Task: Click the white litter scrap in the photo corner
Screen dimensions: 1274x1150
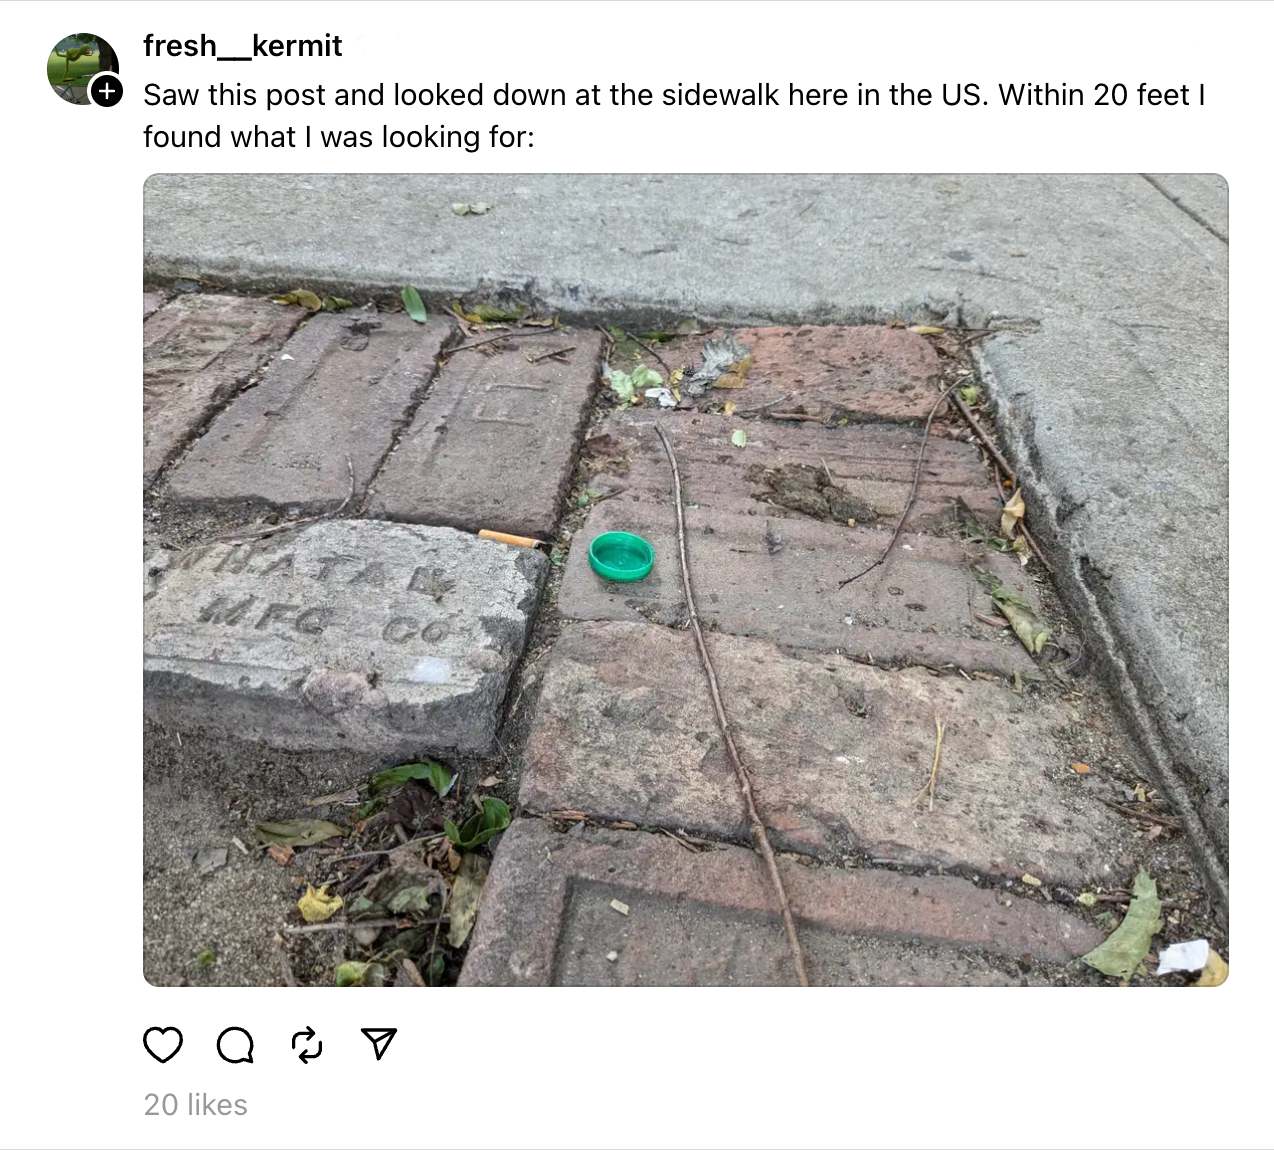Action: click(1184, 957)
